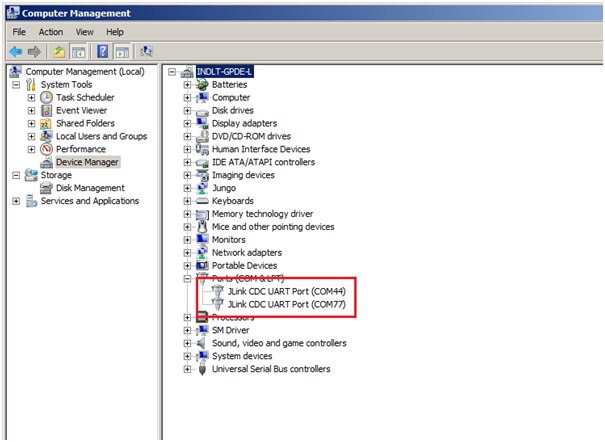Viewport: 605px width, 442px height.
Task: Click the Display adapters icon
Action: click(202, 123)
